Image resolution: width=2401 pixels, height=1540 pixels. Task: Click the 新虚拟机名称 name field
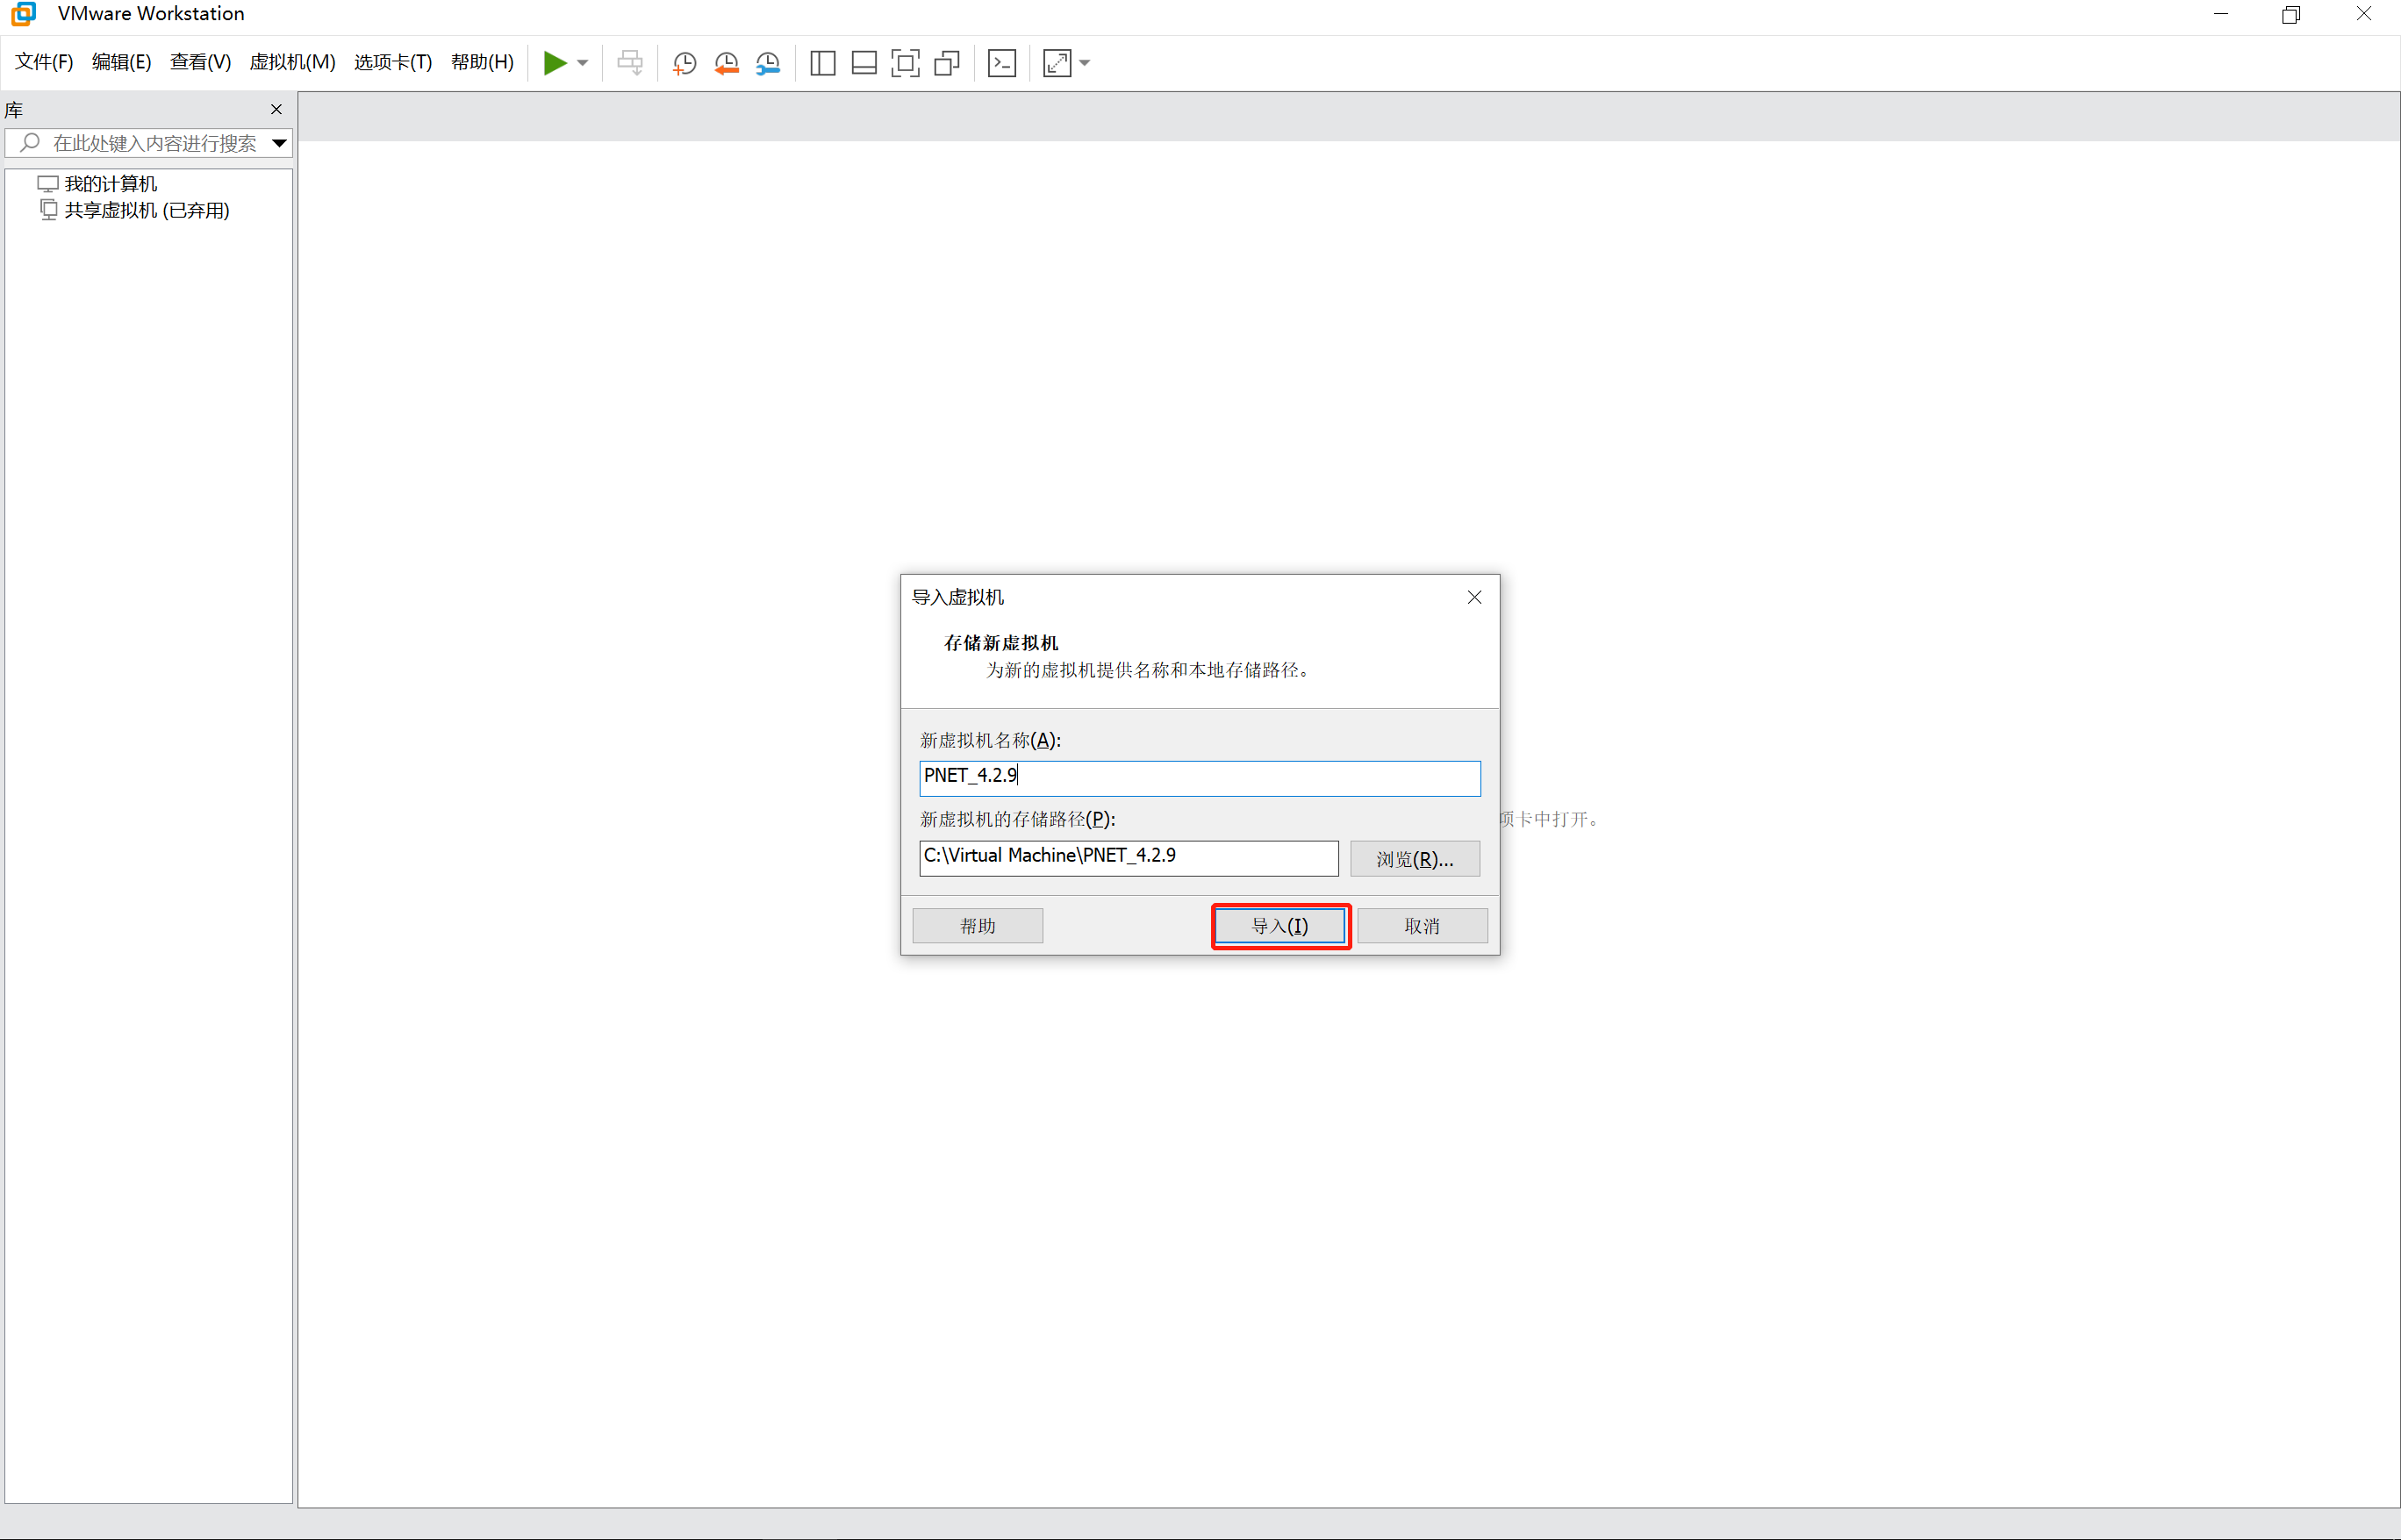pos(1200,778)
